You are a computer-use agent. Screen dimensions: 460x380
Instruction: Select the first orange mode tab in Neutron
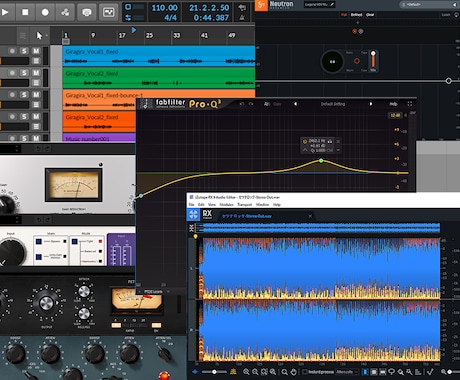344,15
